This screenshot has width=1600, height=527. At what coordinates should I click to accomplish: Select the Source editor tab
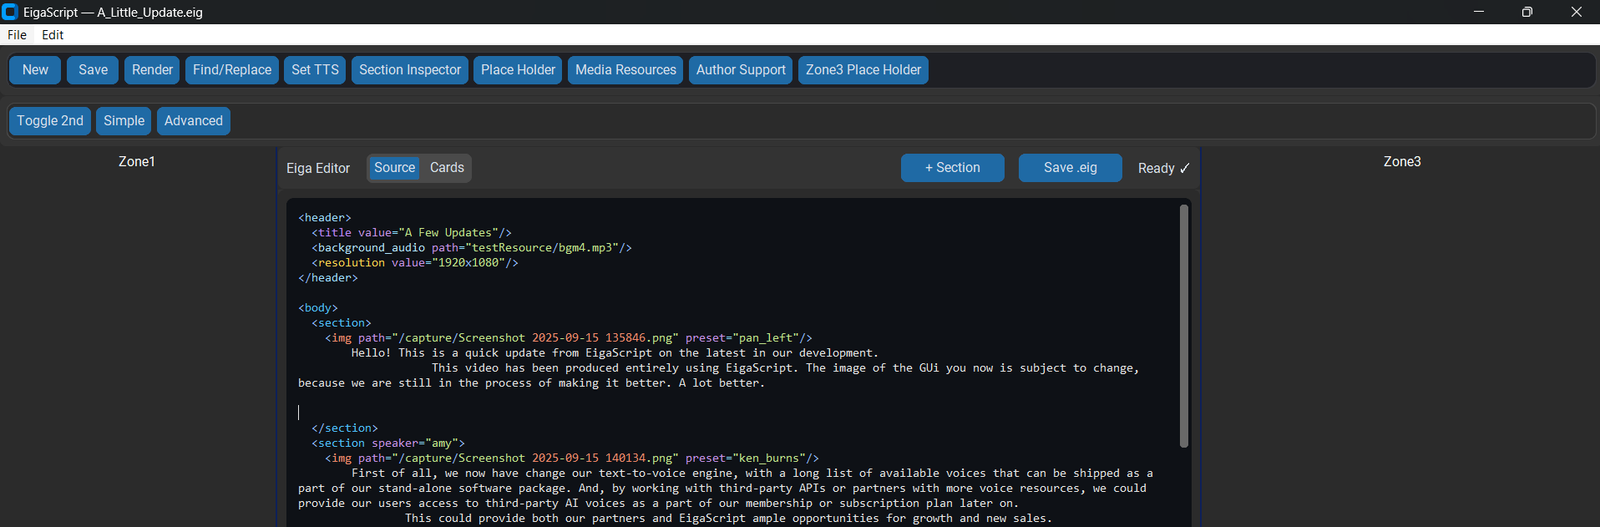pyautogui.click(x=394, y=168)
